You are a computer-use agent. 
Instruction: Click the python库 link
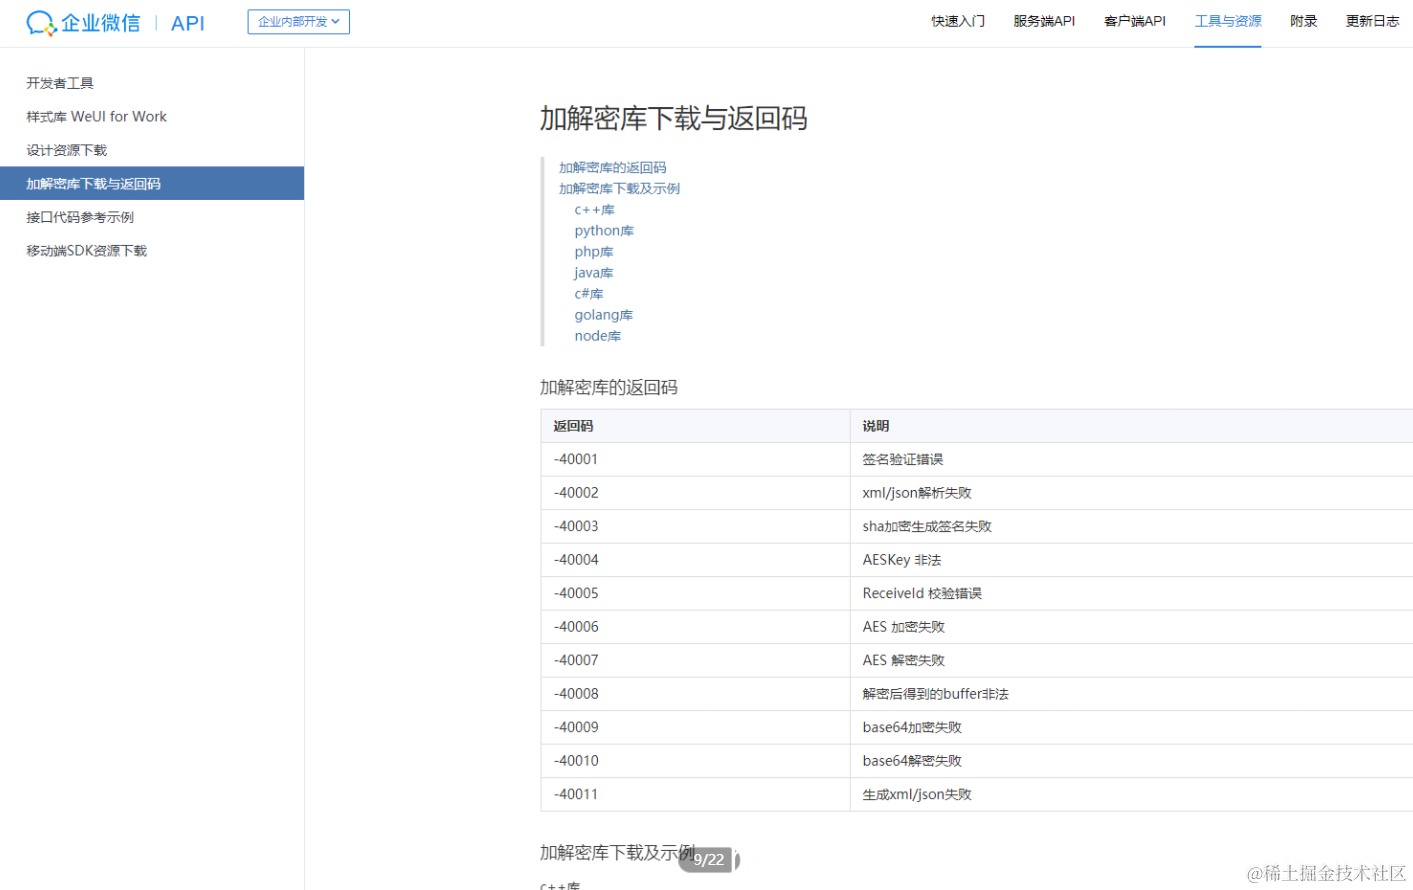tap(603, 230)
